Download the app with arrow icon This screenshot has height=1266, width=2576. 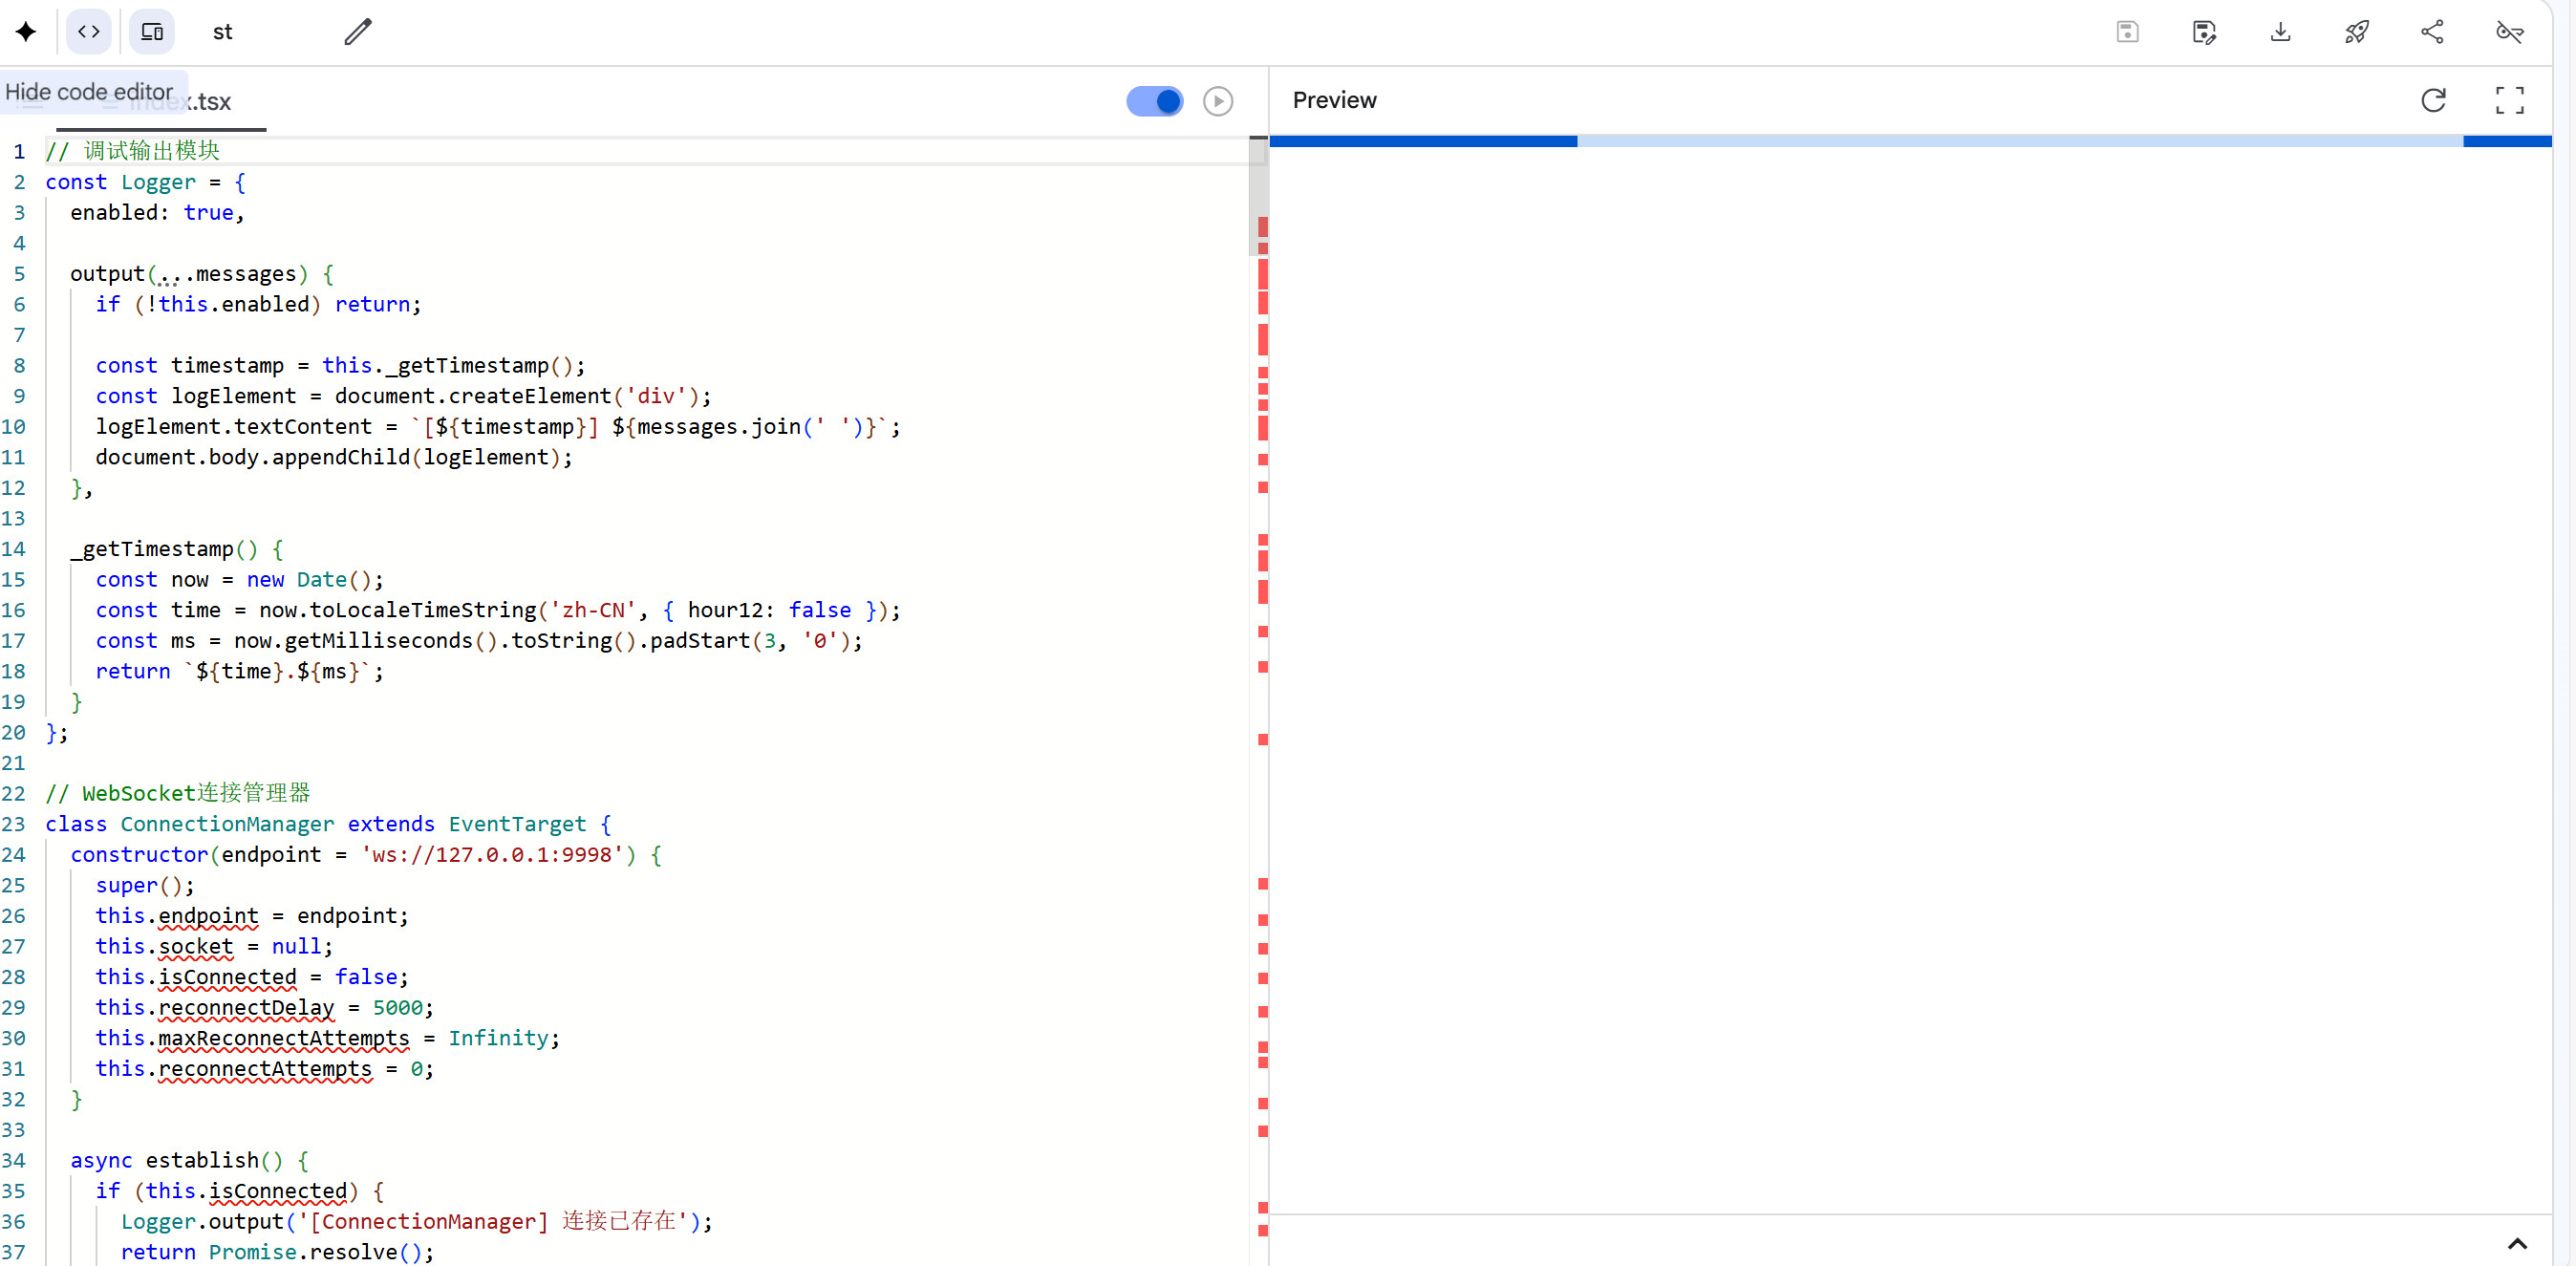[2280, 32]
